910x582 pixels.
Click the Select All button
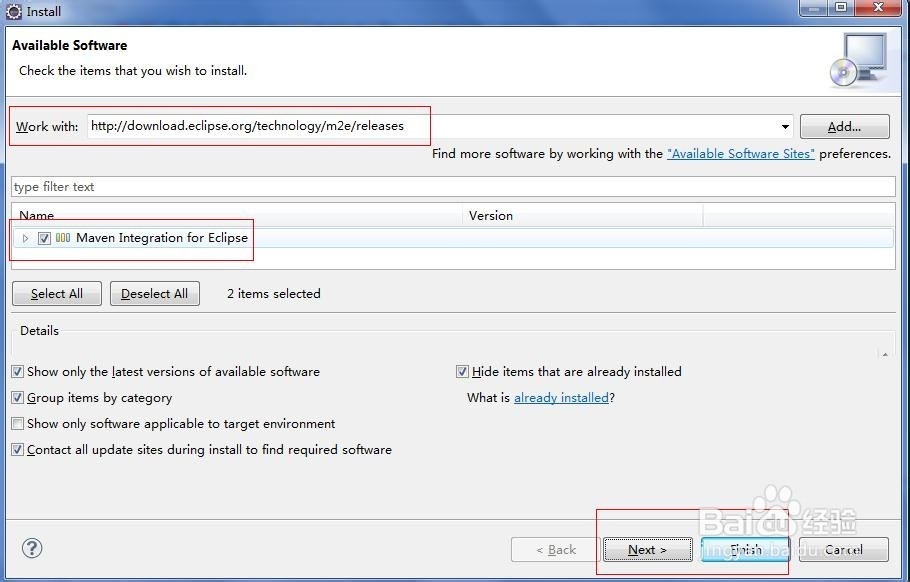point(57,294)
